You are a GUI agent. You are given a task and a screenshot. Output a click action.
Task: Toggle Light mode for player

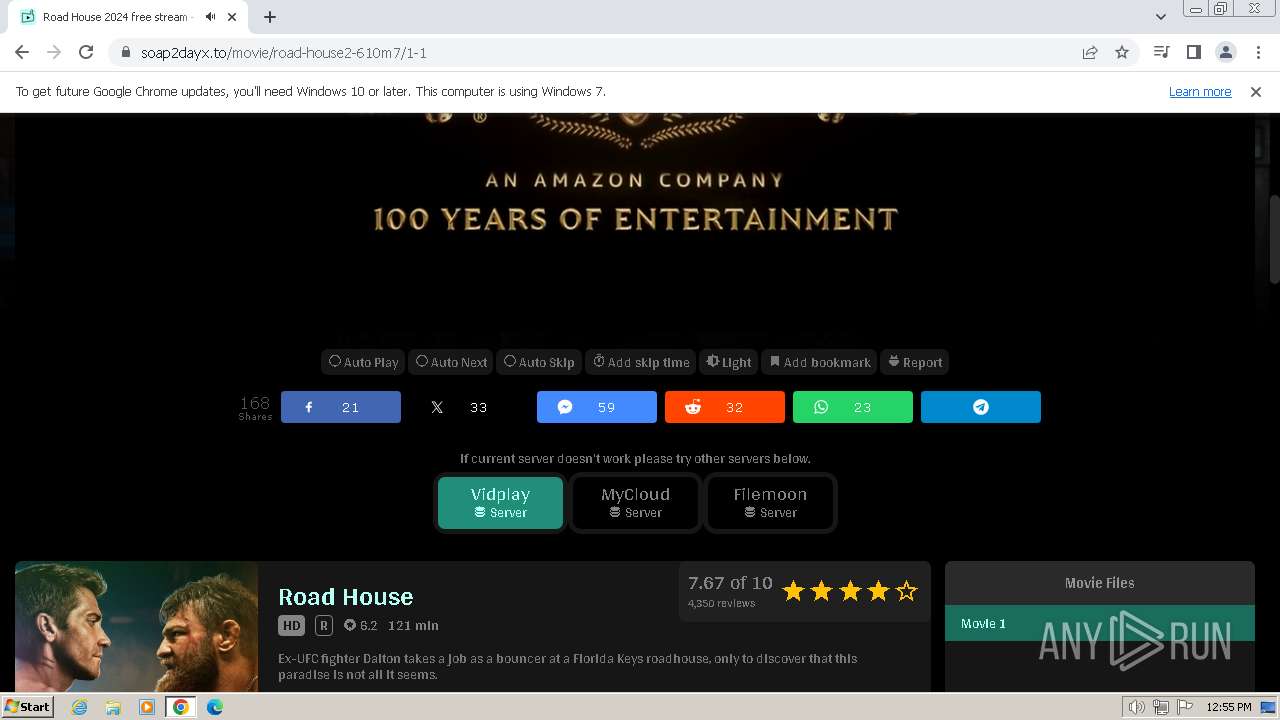point(729,362)
